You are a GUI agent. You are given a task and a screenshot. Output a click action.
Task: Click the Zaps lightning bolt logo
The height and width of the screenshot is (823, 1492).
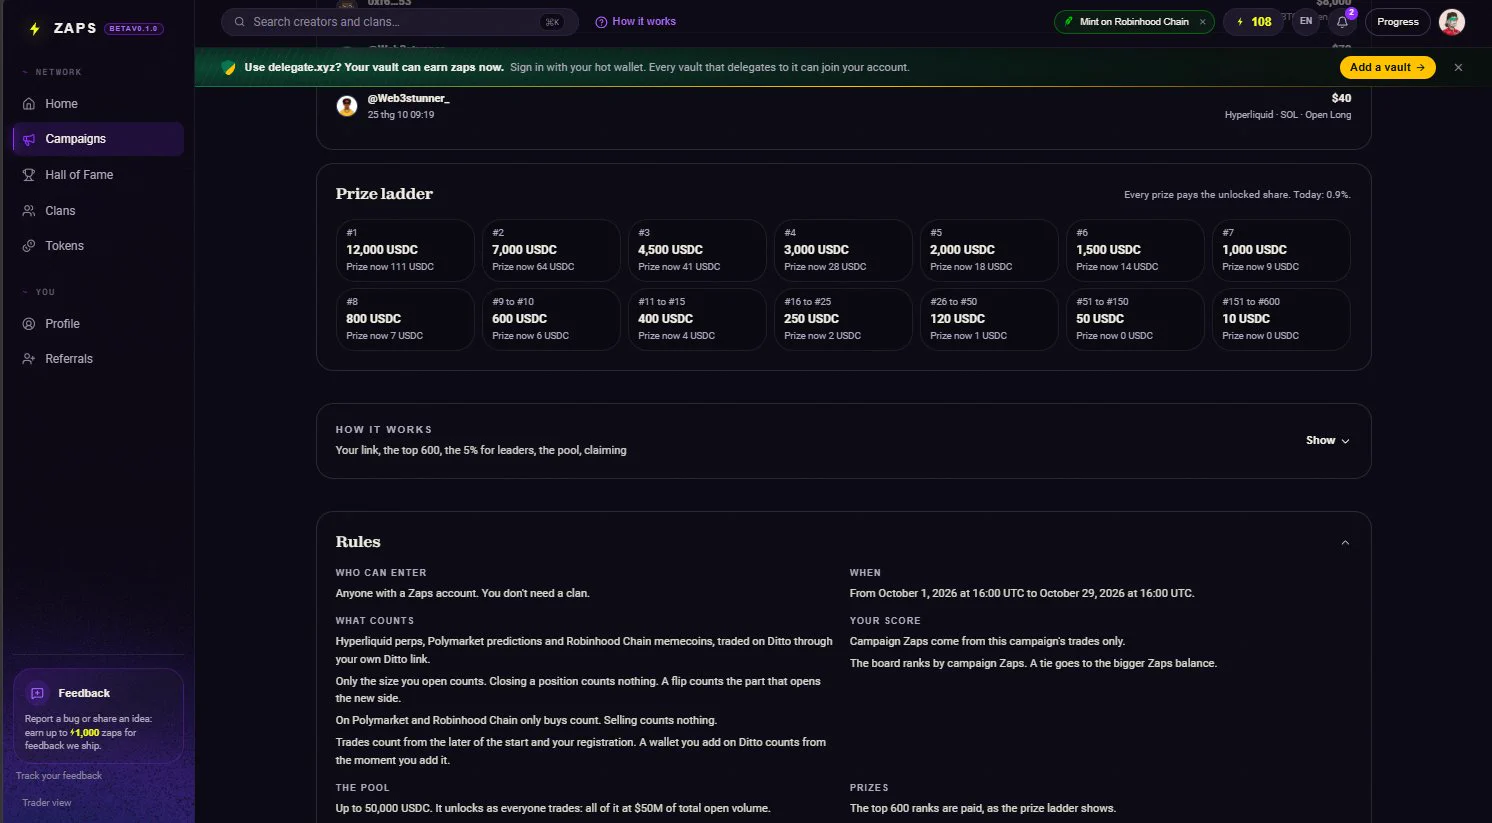[35, 29]
